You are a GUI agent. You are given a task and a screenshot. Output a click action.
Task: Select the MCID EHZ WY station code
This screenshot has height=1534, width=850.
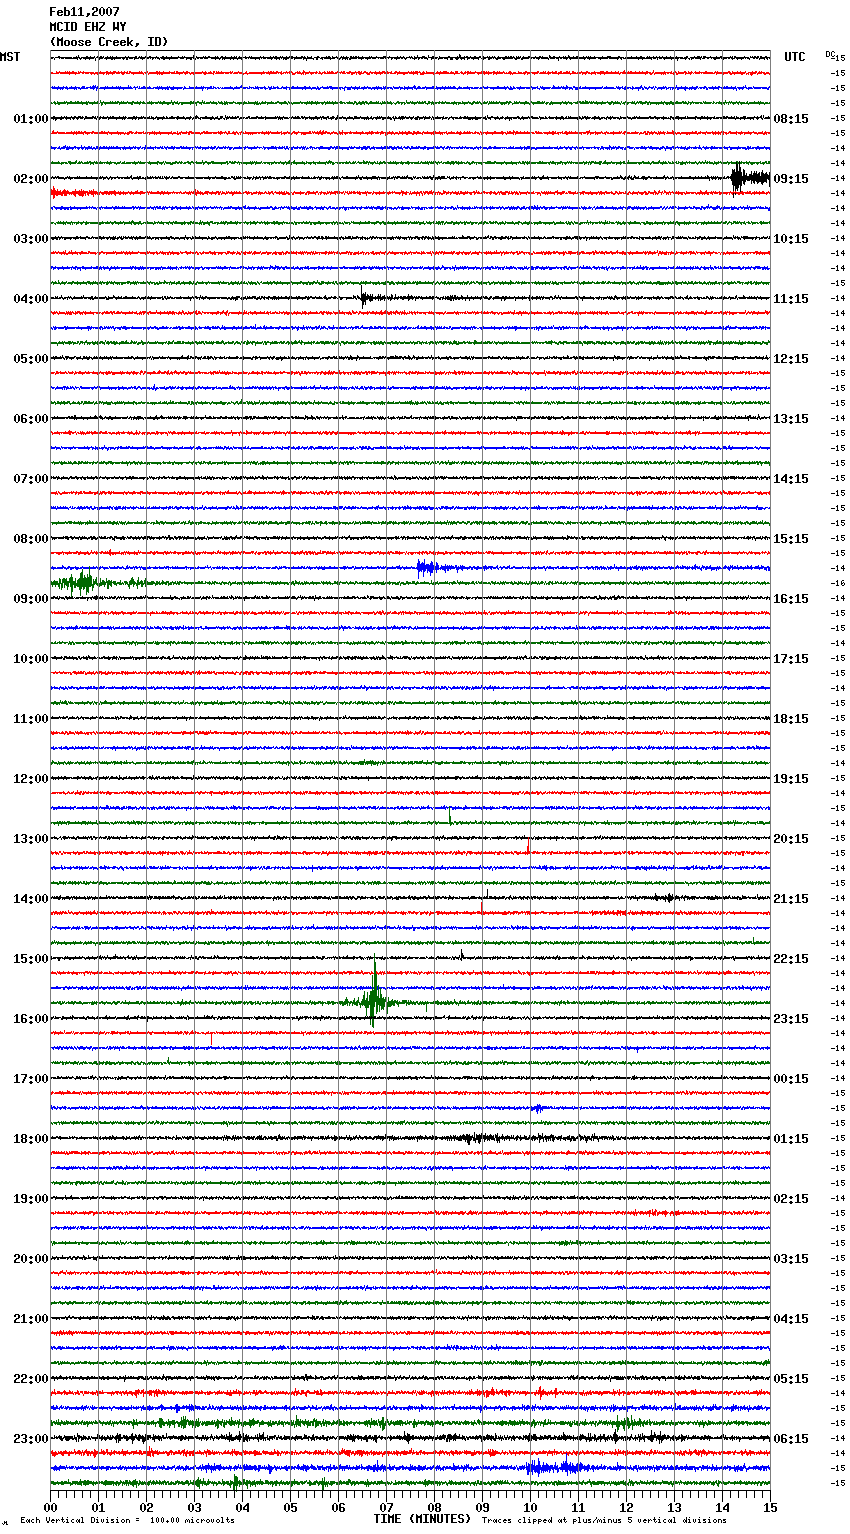(88, 27)
